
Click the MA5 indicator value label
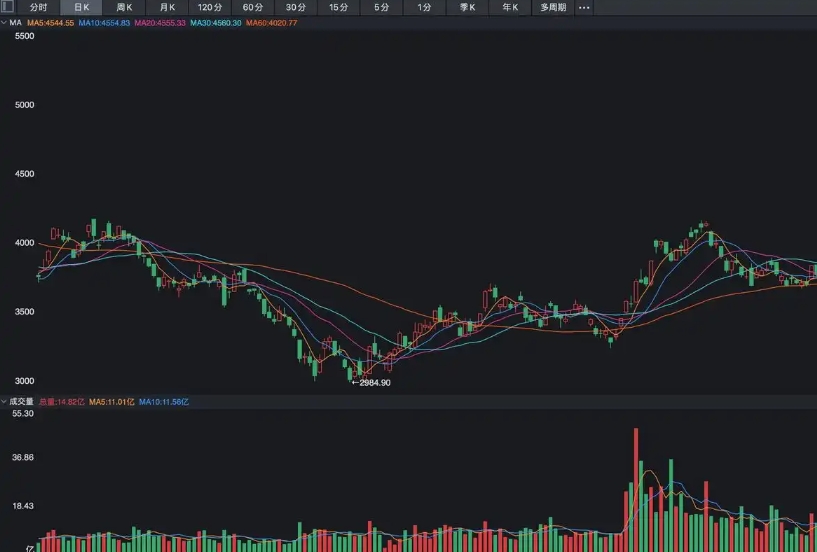[50, 22]
